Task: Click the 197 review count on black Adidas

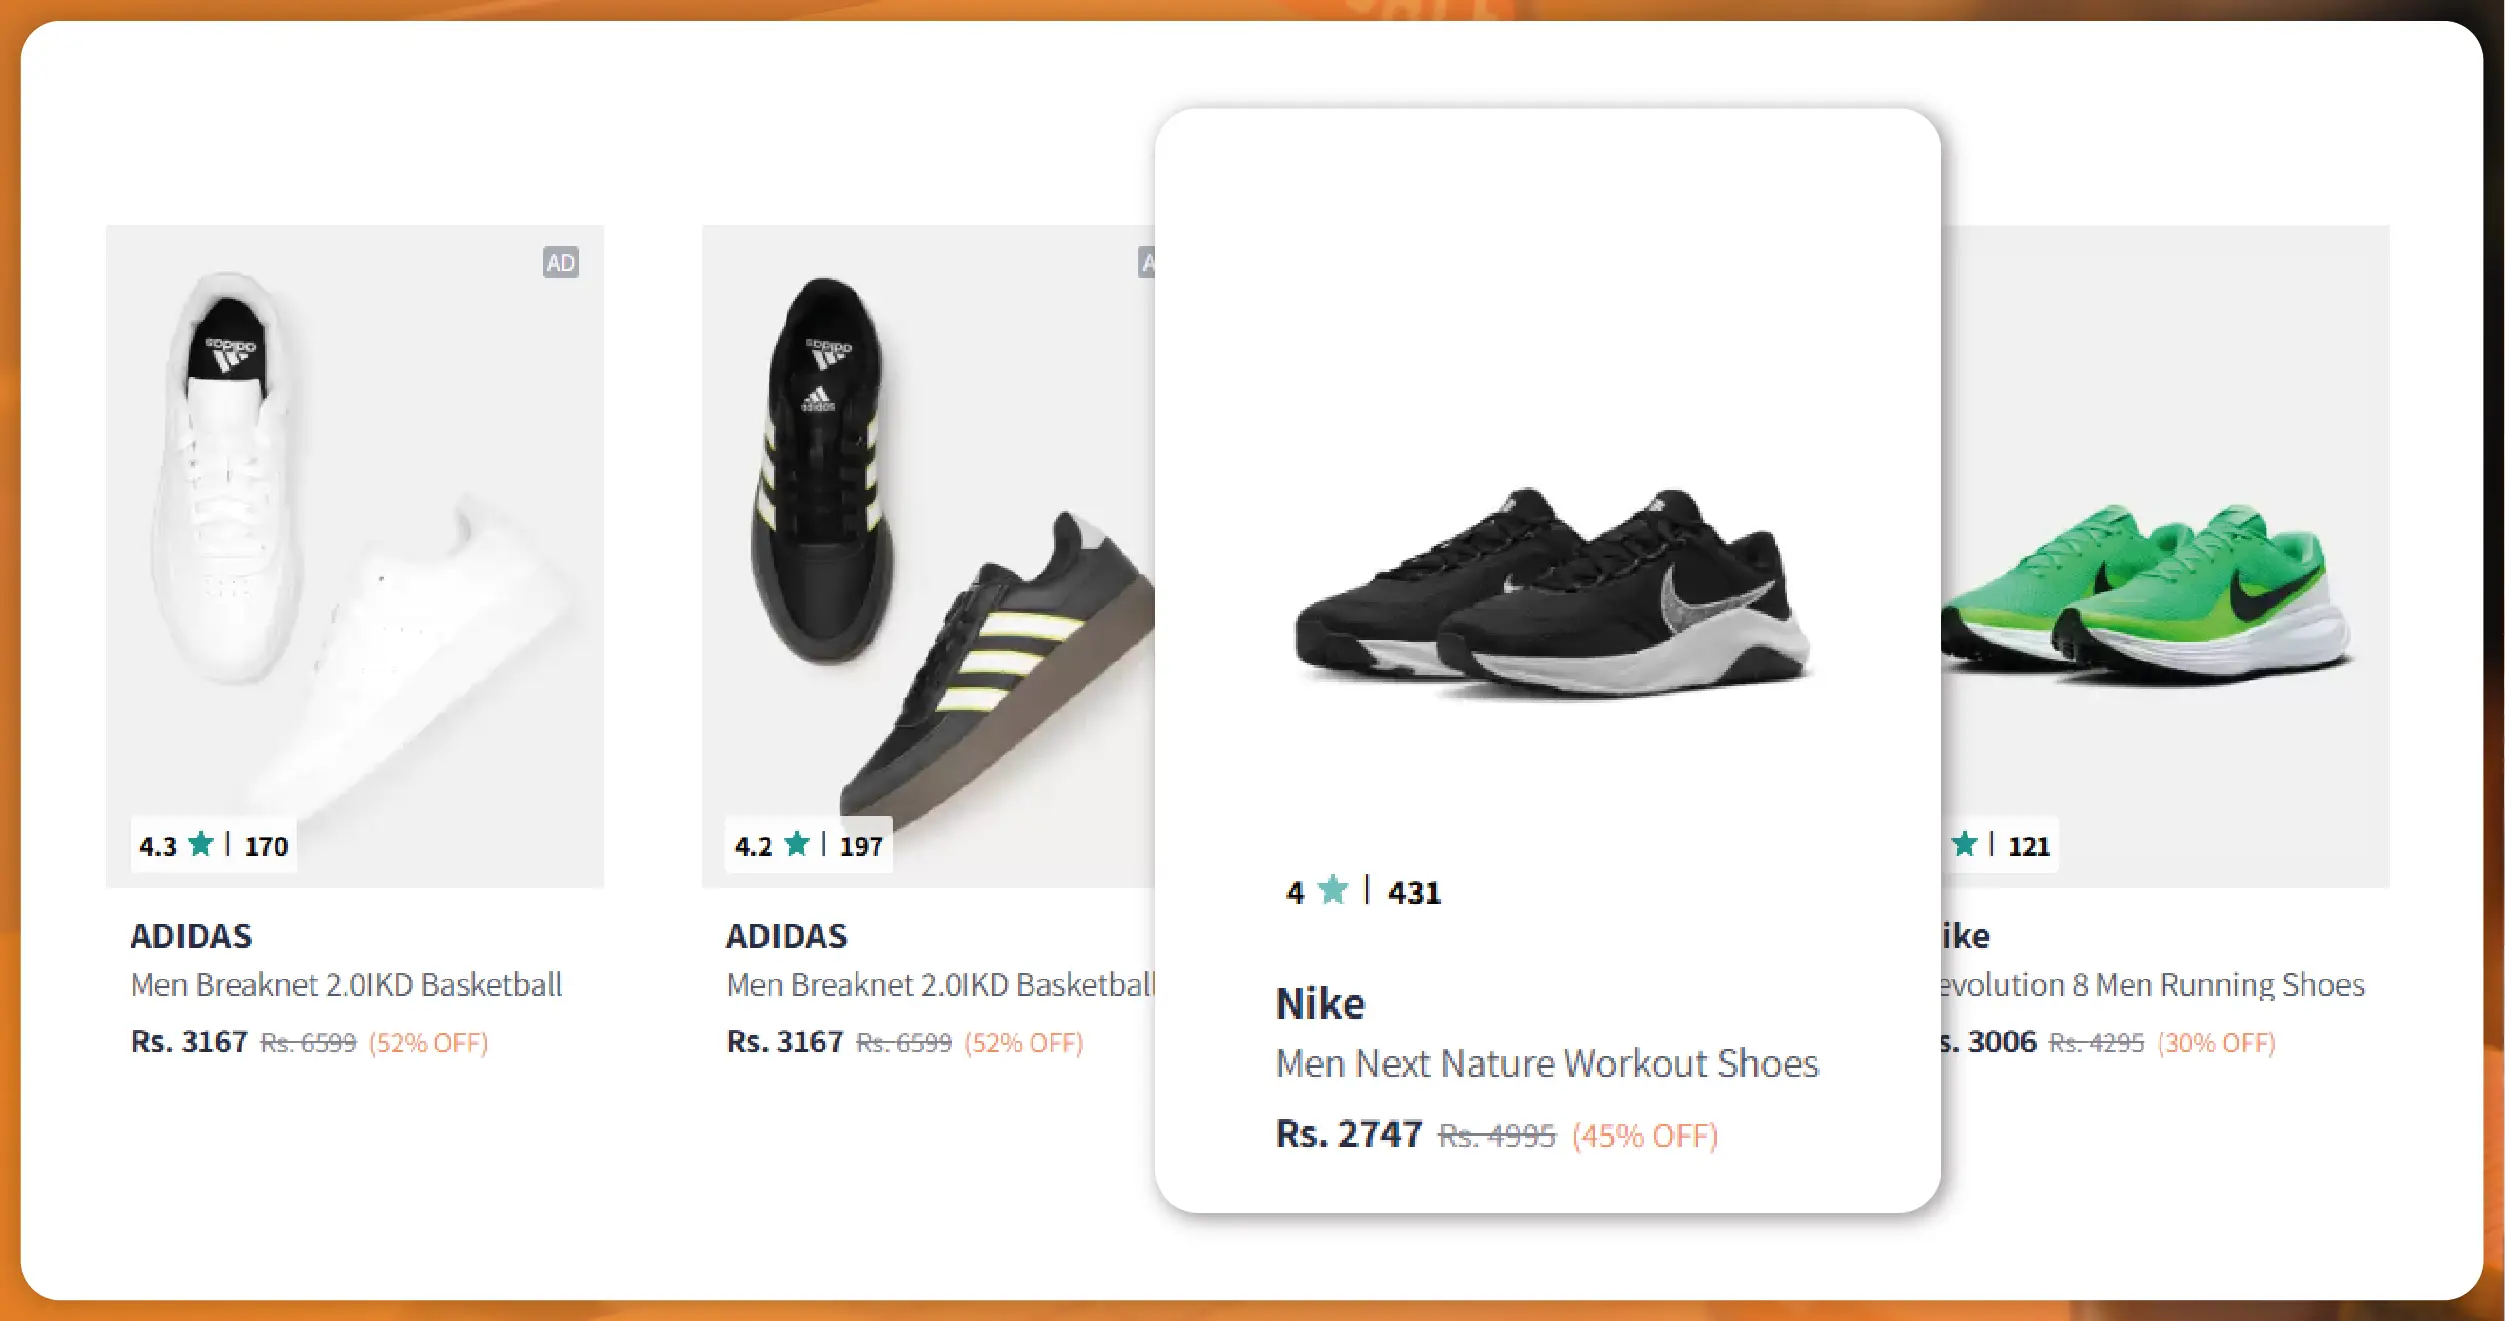Action: tap(861, 847)
